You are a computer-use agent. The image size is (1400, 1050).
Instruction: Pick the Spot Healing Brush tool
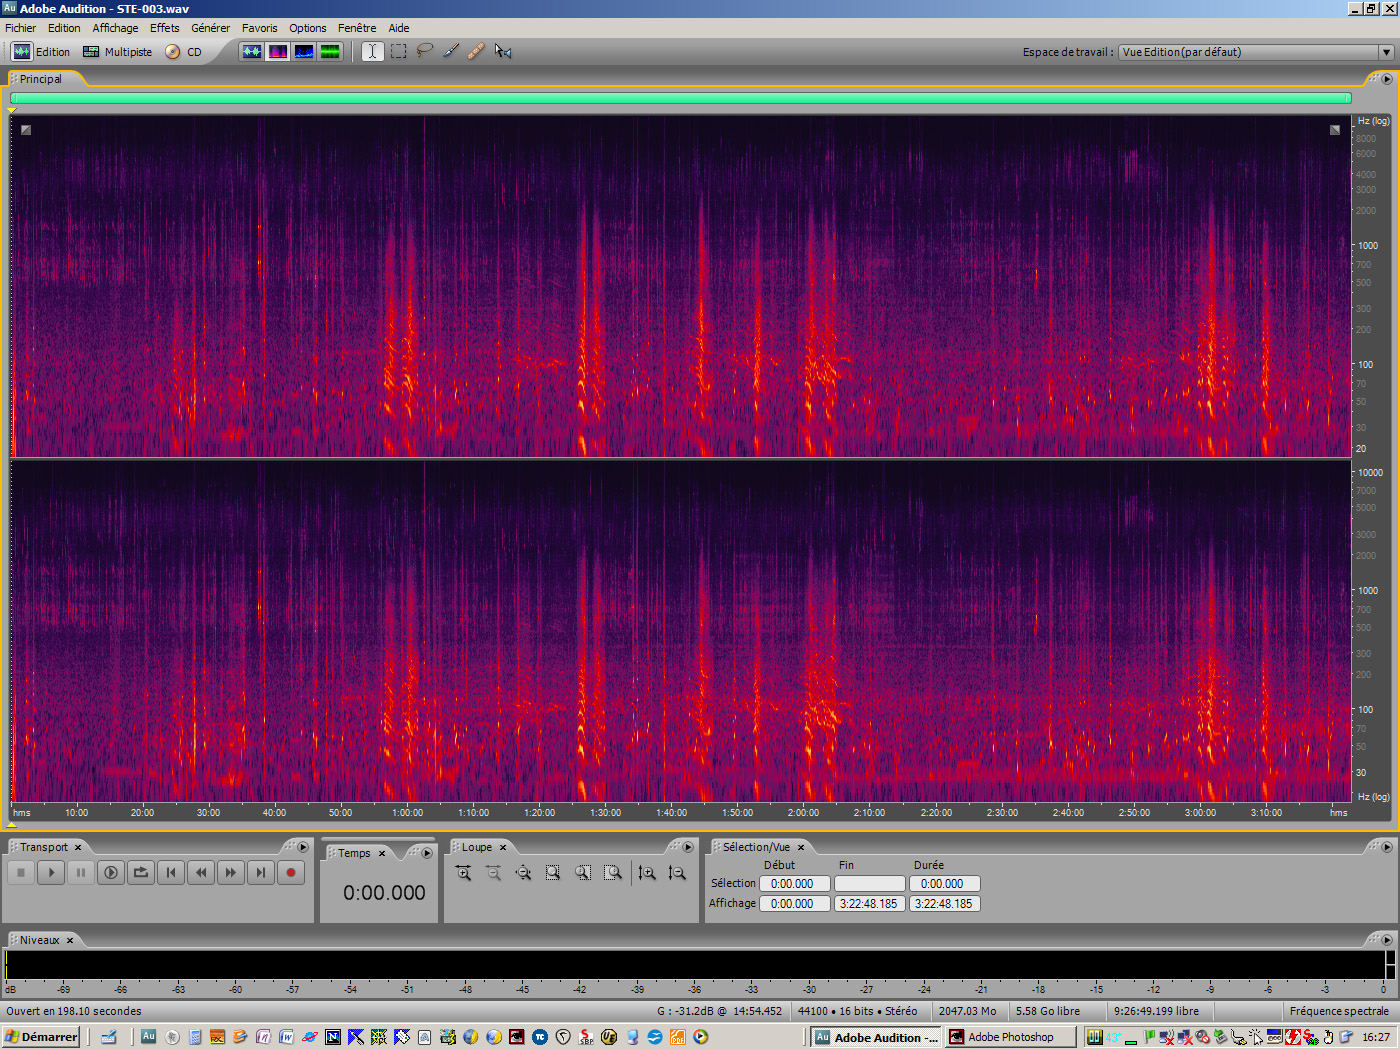click(477, 51)
